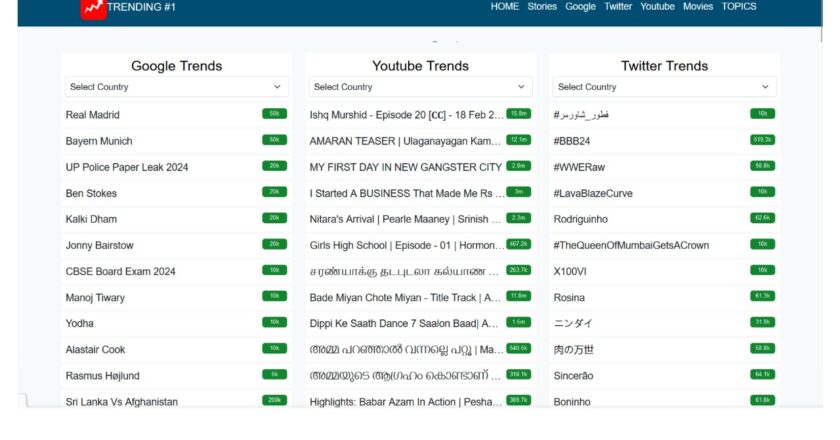Click the red Trending #1 logo icon
Viewport: 840px width, 440px height.
click(93, 9)
